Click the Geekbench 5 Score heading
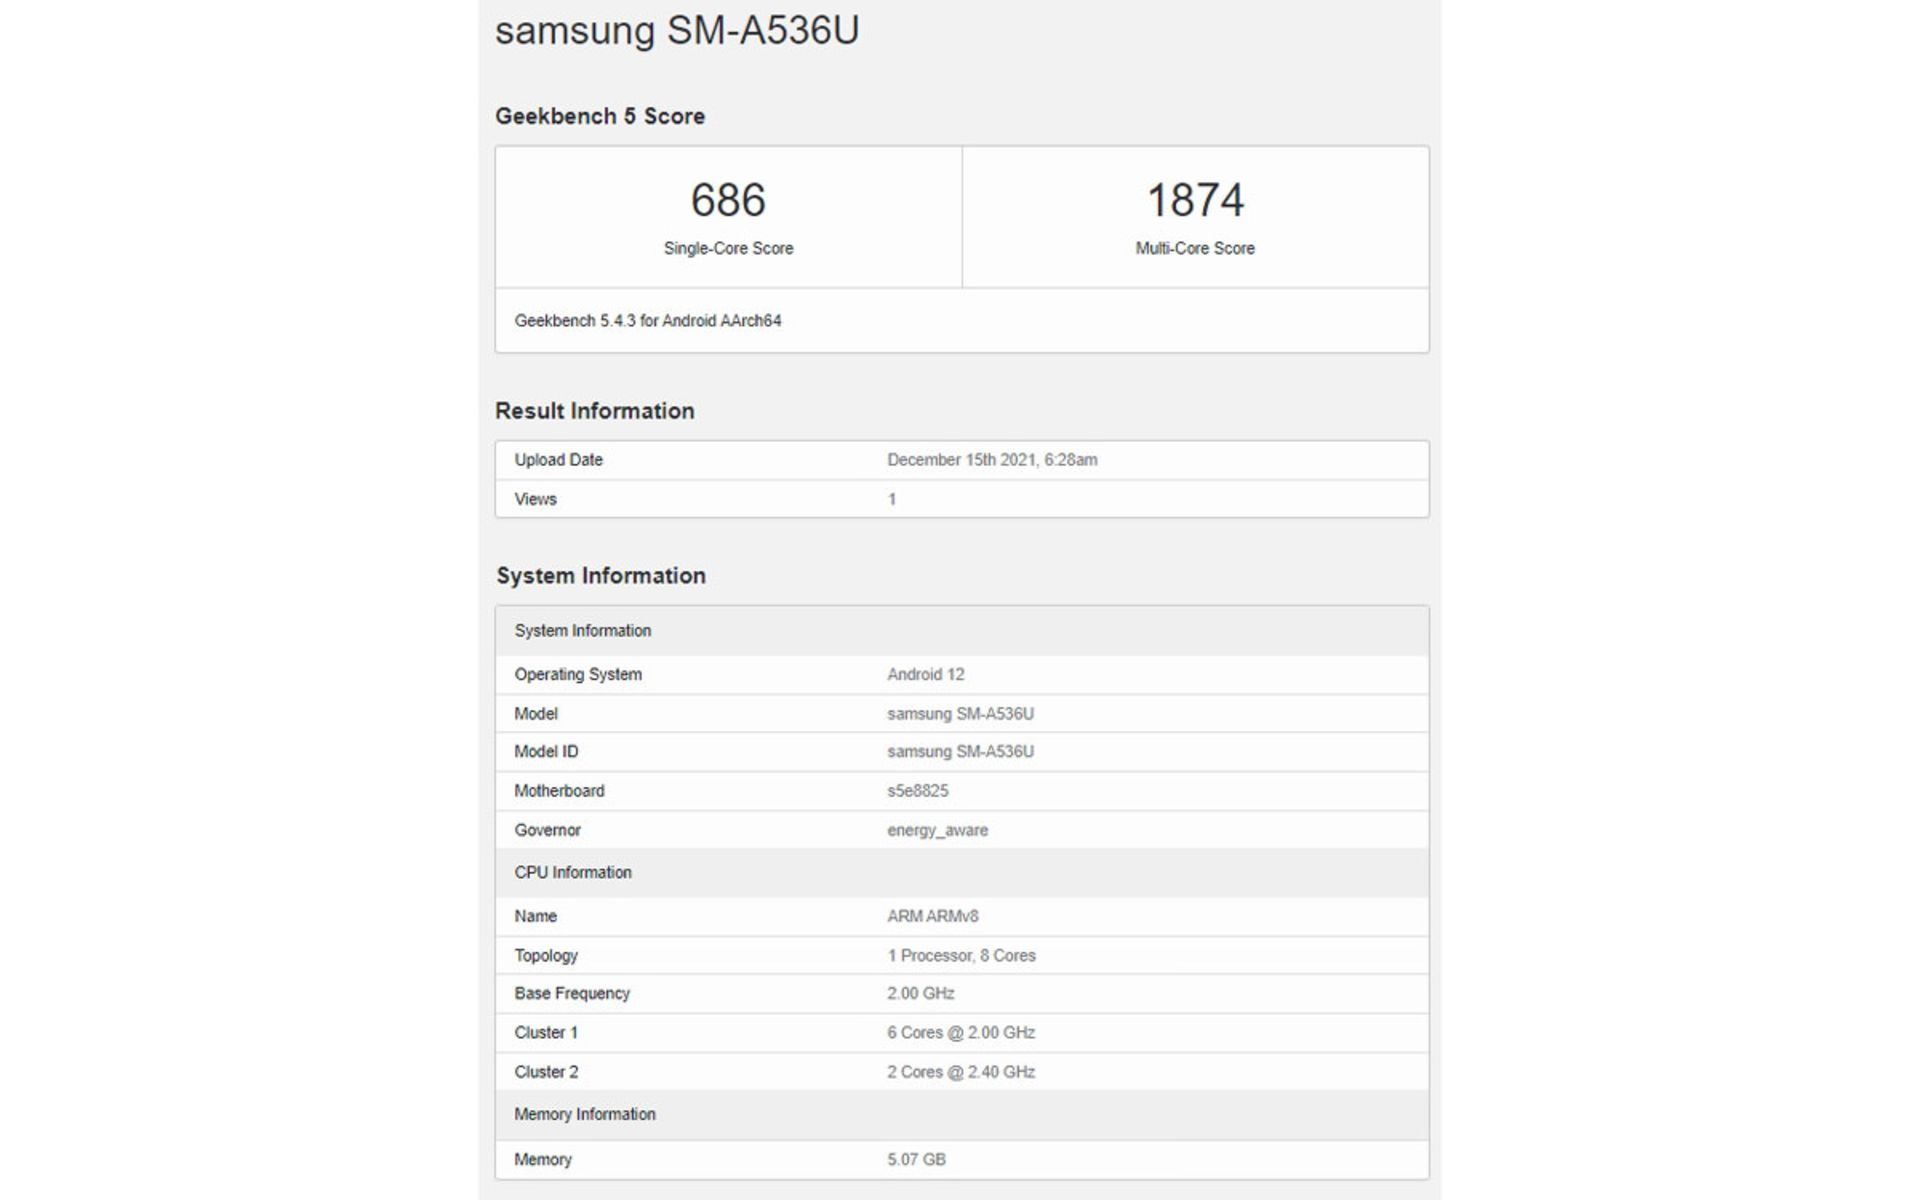Viewport: 1920px width, 1200px height. (x=600, y=116)
